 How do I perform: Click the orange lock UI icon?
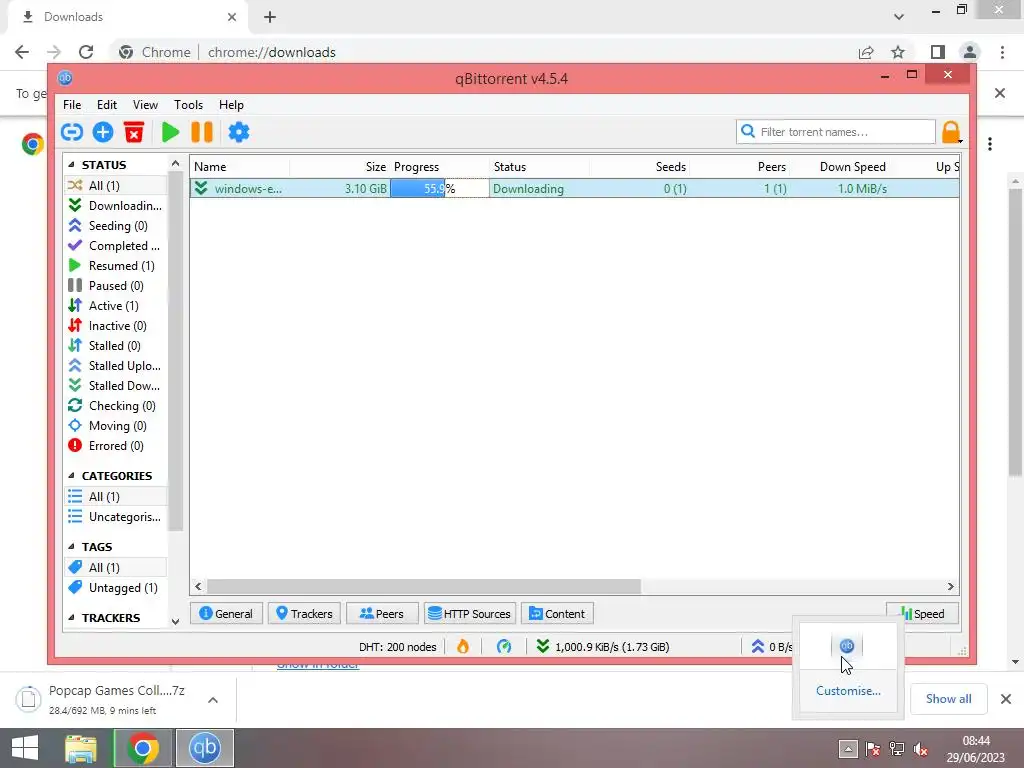click(x=951, y=132)
